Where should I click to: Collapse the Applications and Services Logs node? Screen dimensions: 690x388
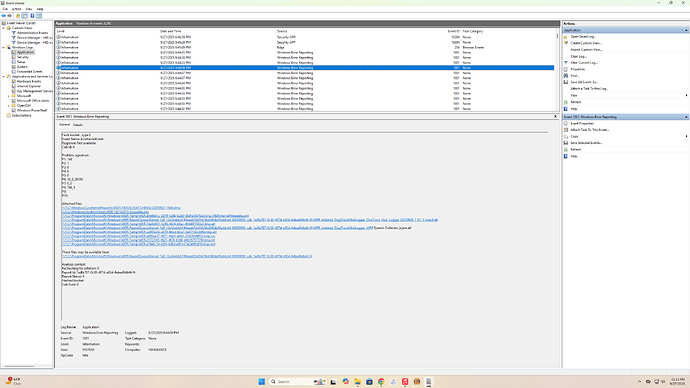point(4,77)
